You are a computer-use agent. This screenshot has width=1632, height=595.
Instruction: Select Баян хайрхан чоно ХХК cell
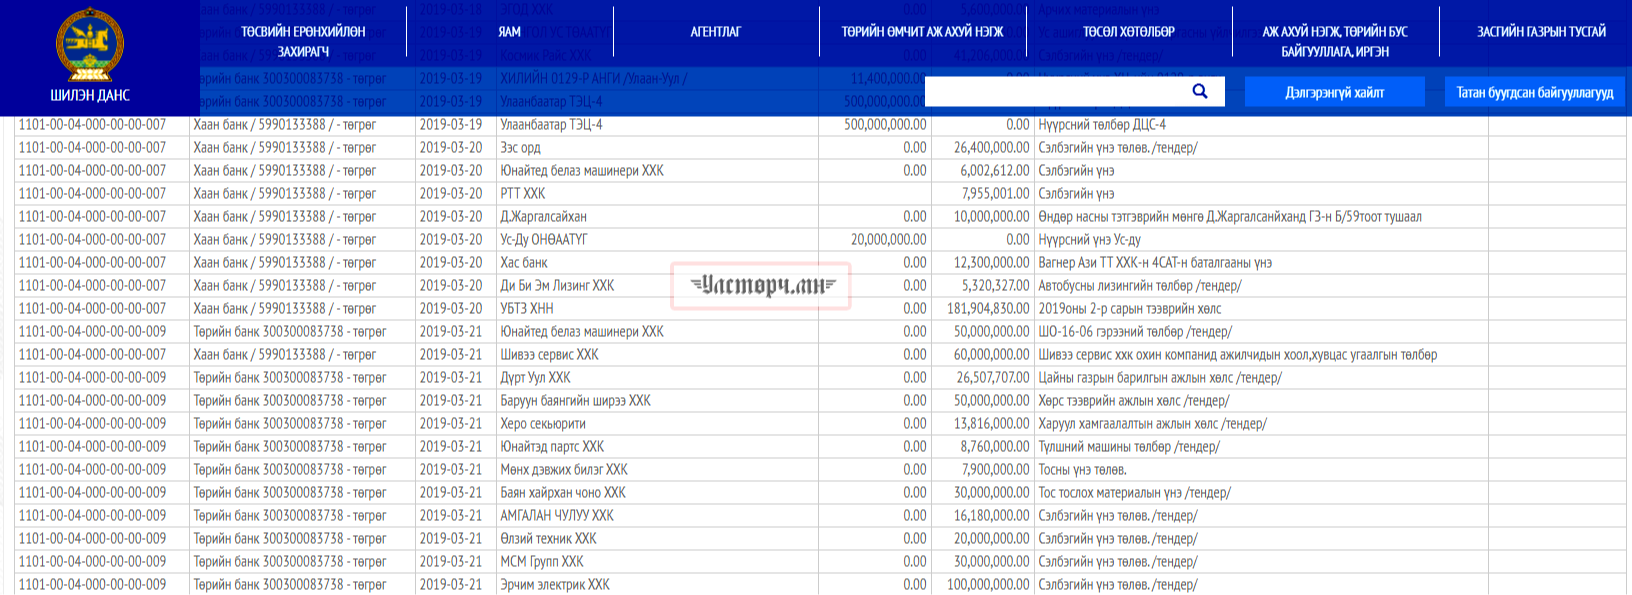coord(563,493)
